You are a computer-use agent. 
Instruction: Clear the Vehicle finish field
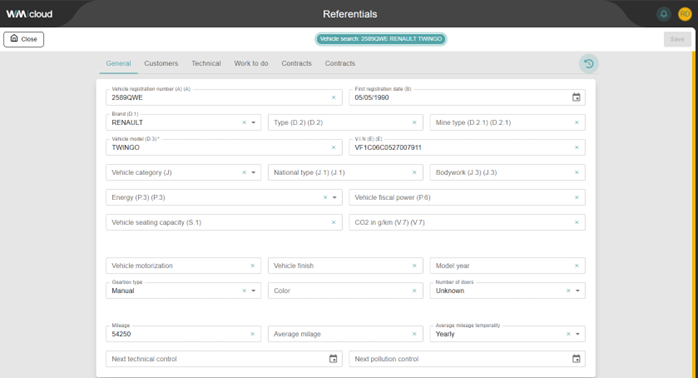pos(414,265)
